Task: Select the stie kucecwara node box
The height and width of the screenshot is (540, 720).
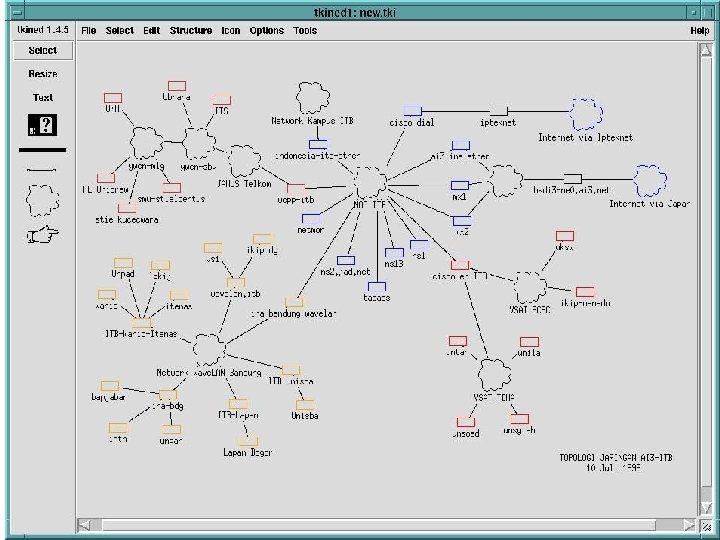Action: 127,208
